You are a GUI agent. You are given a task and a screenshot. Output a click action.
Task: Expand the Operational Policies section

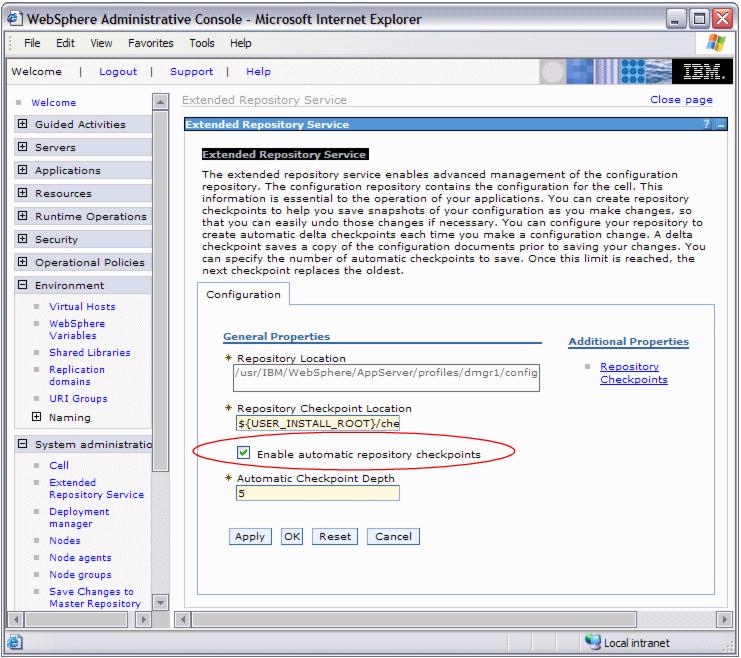pos(22,261)
